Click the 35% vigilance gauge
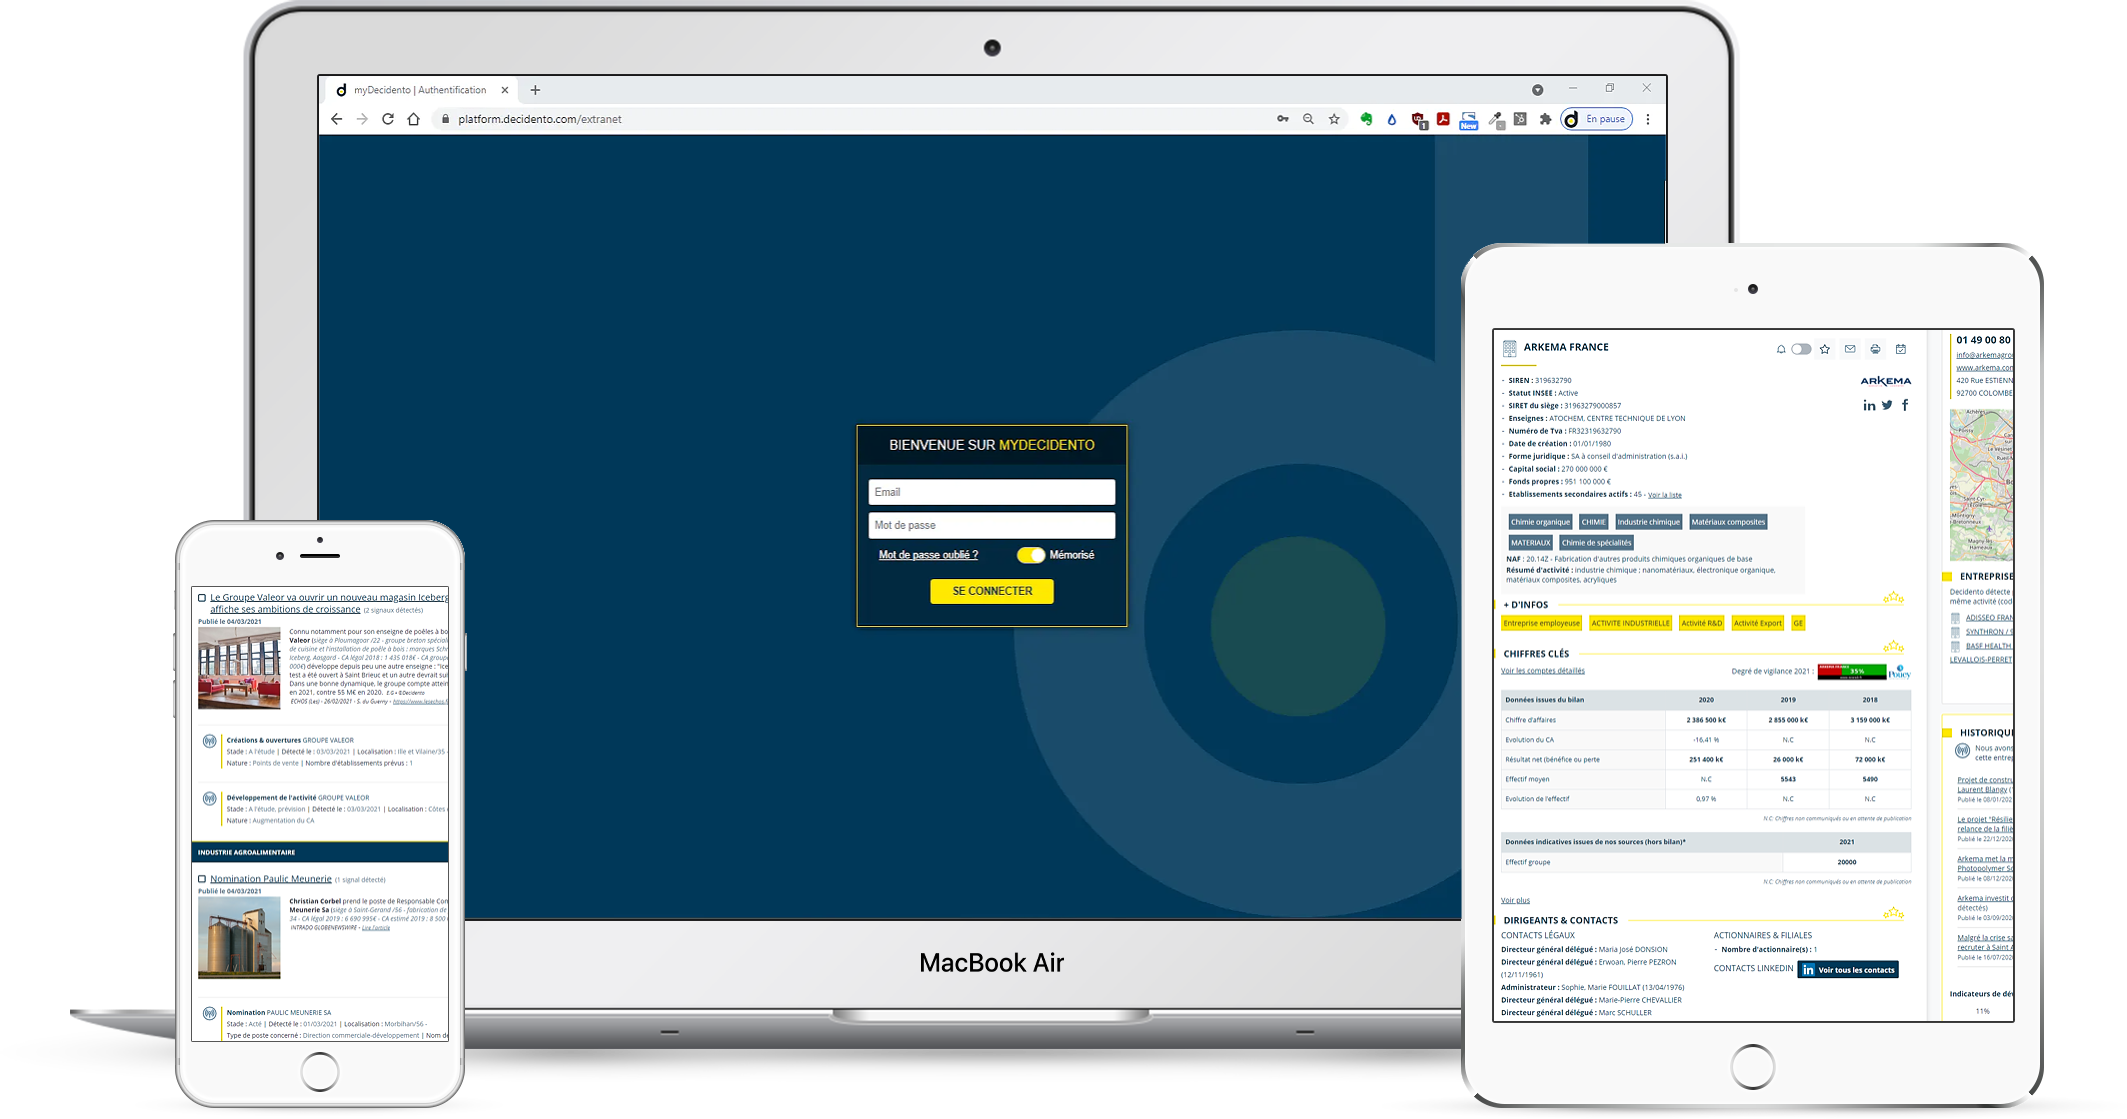The image size is (2127, 1119). tap(1851, 671)
